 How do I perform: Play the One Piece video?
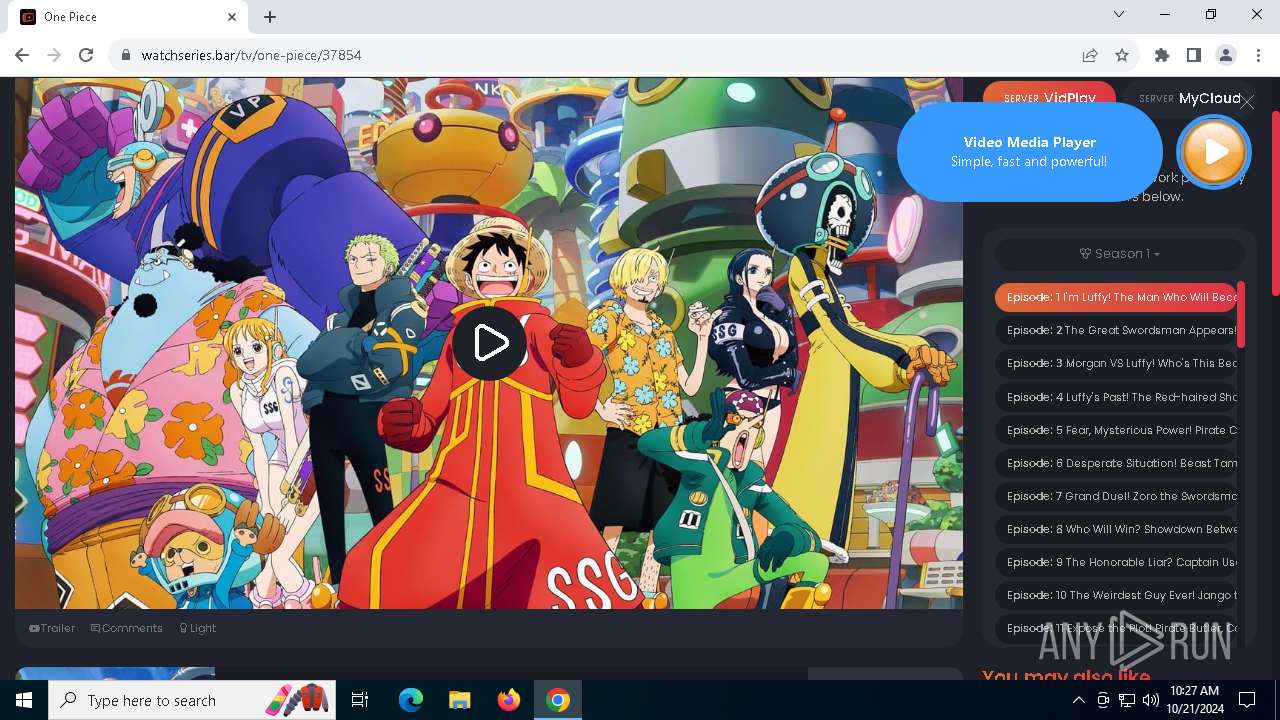click(x=489, y=343)
